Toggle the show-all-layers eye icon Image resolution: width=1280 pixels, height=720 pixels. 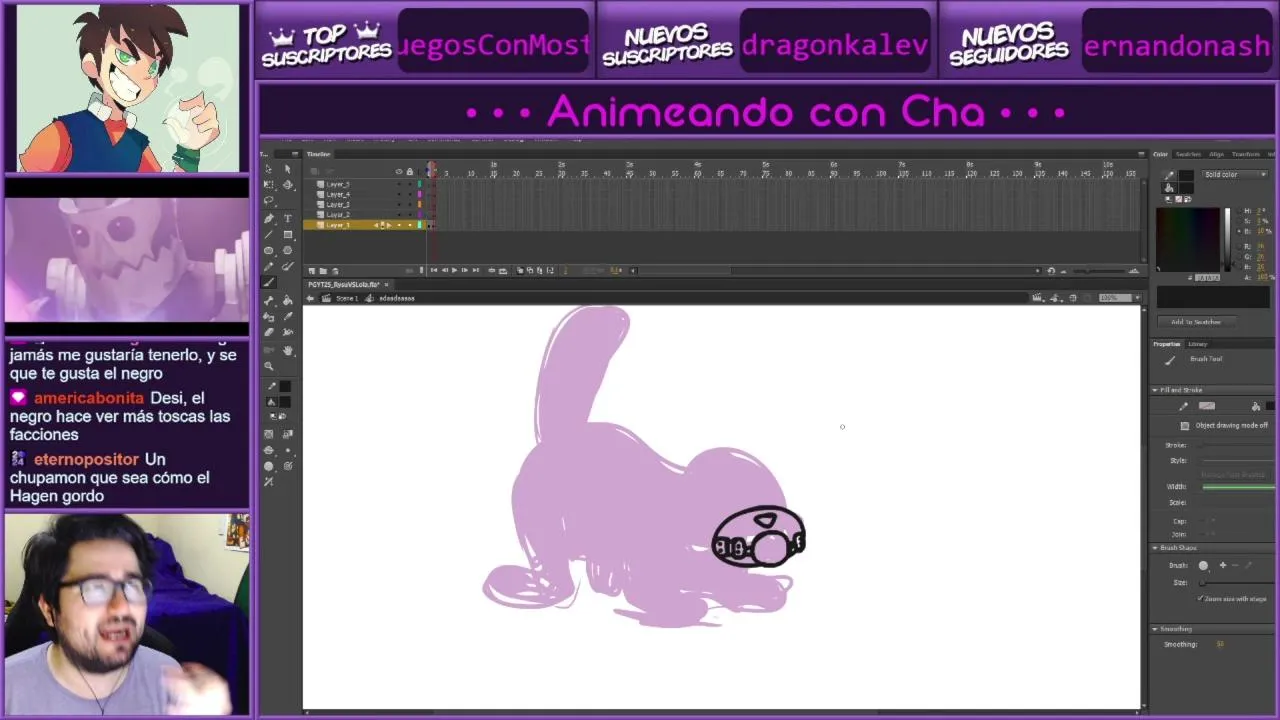point(399,172)
